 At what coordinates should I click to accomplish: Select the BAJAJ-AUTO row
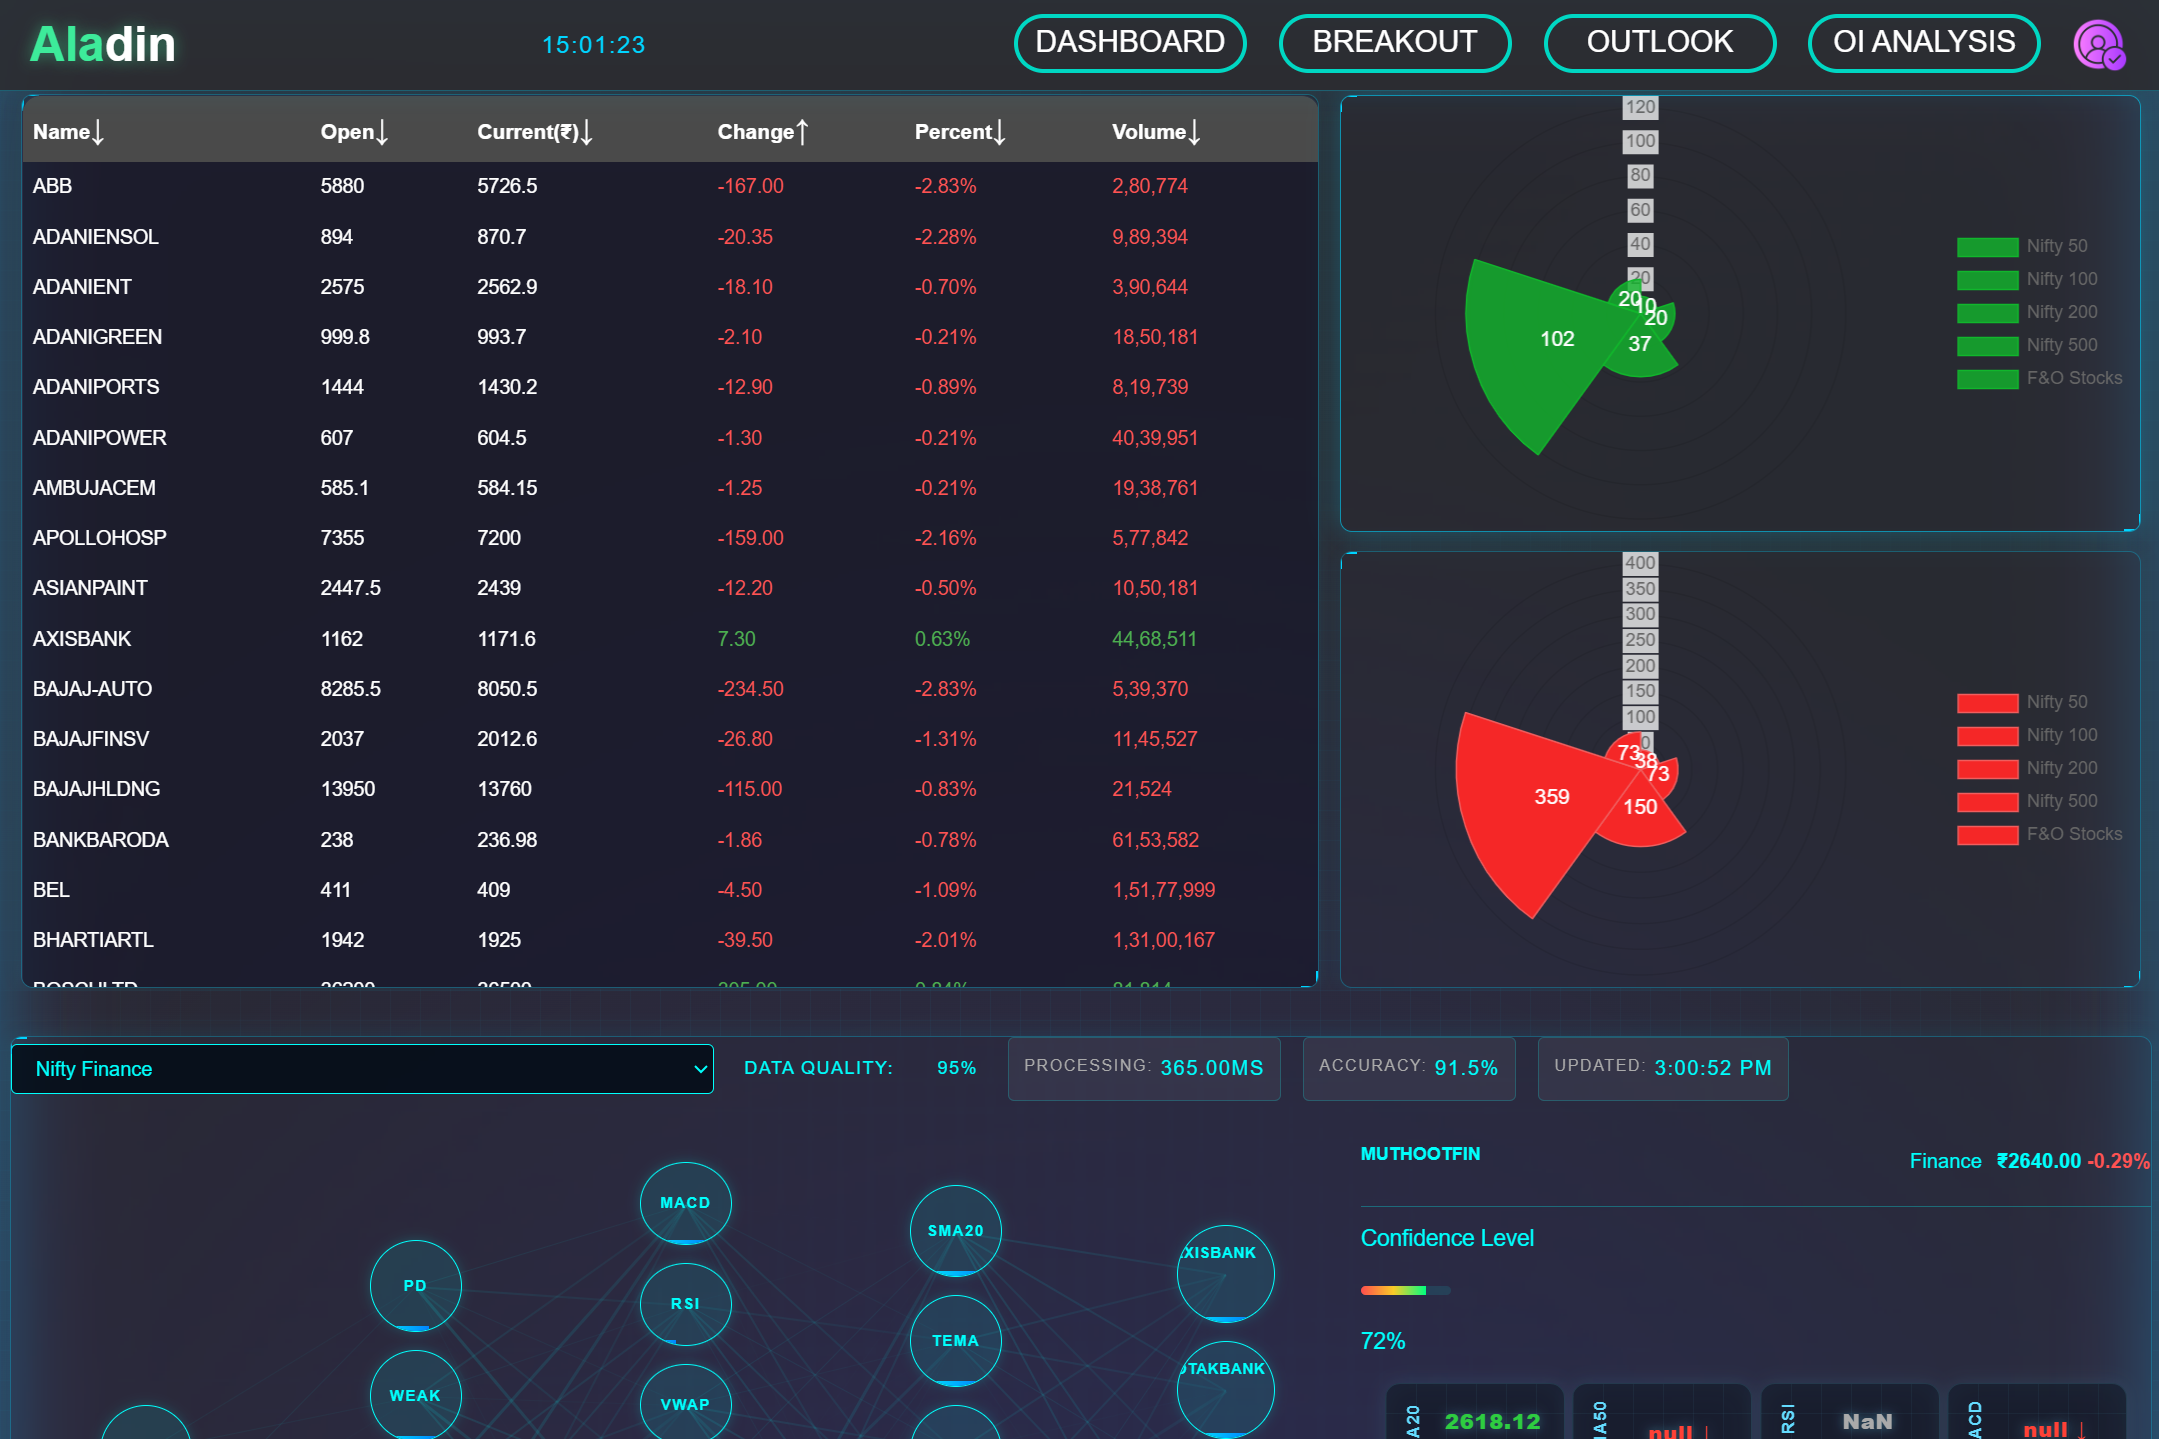670,689
